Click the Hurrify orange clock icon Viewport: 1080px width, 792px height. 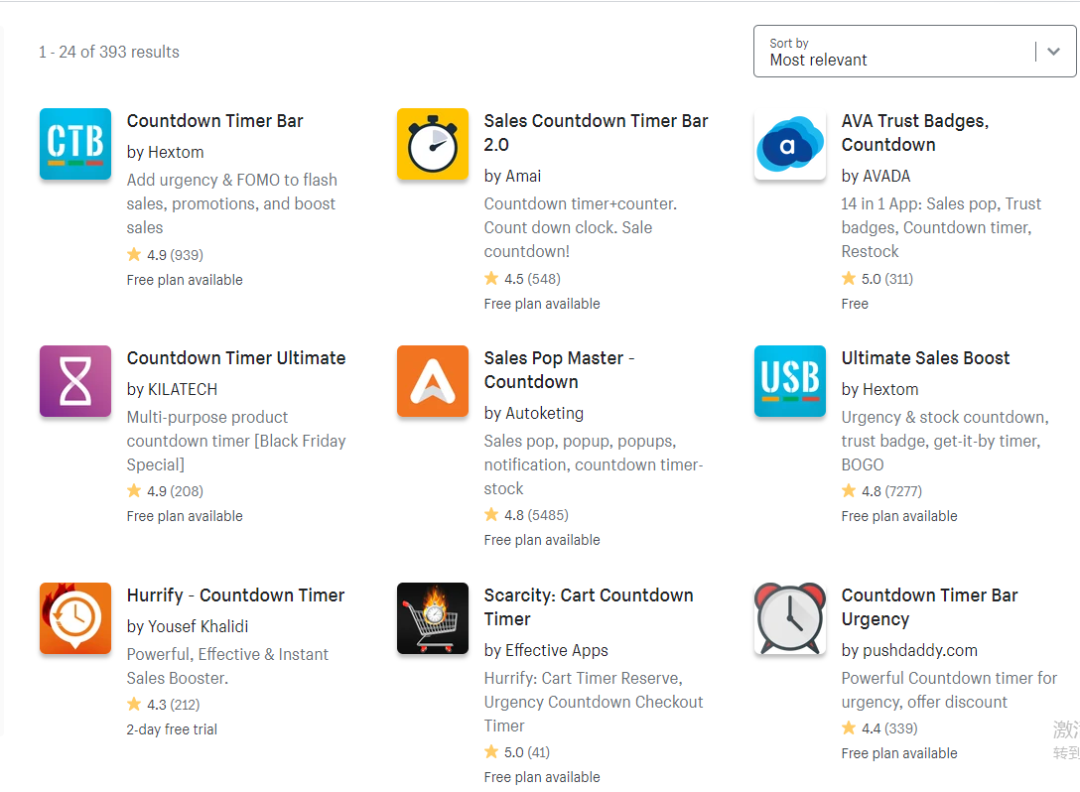(75, 618)
